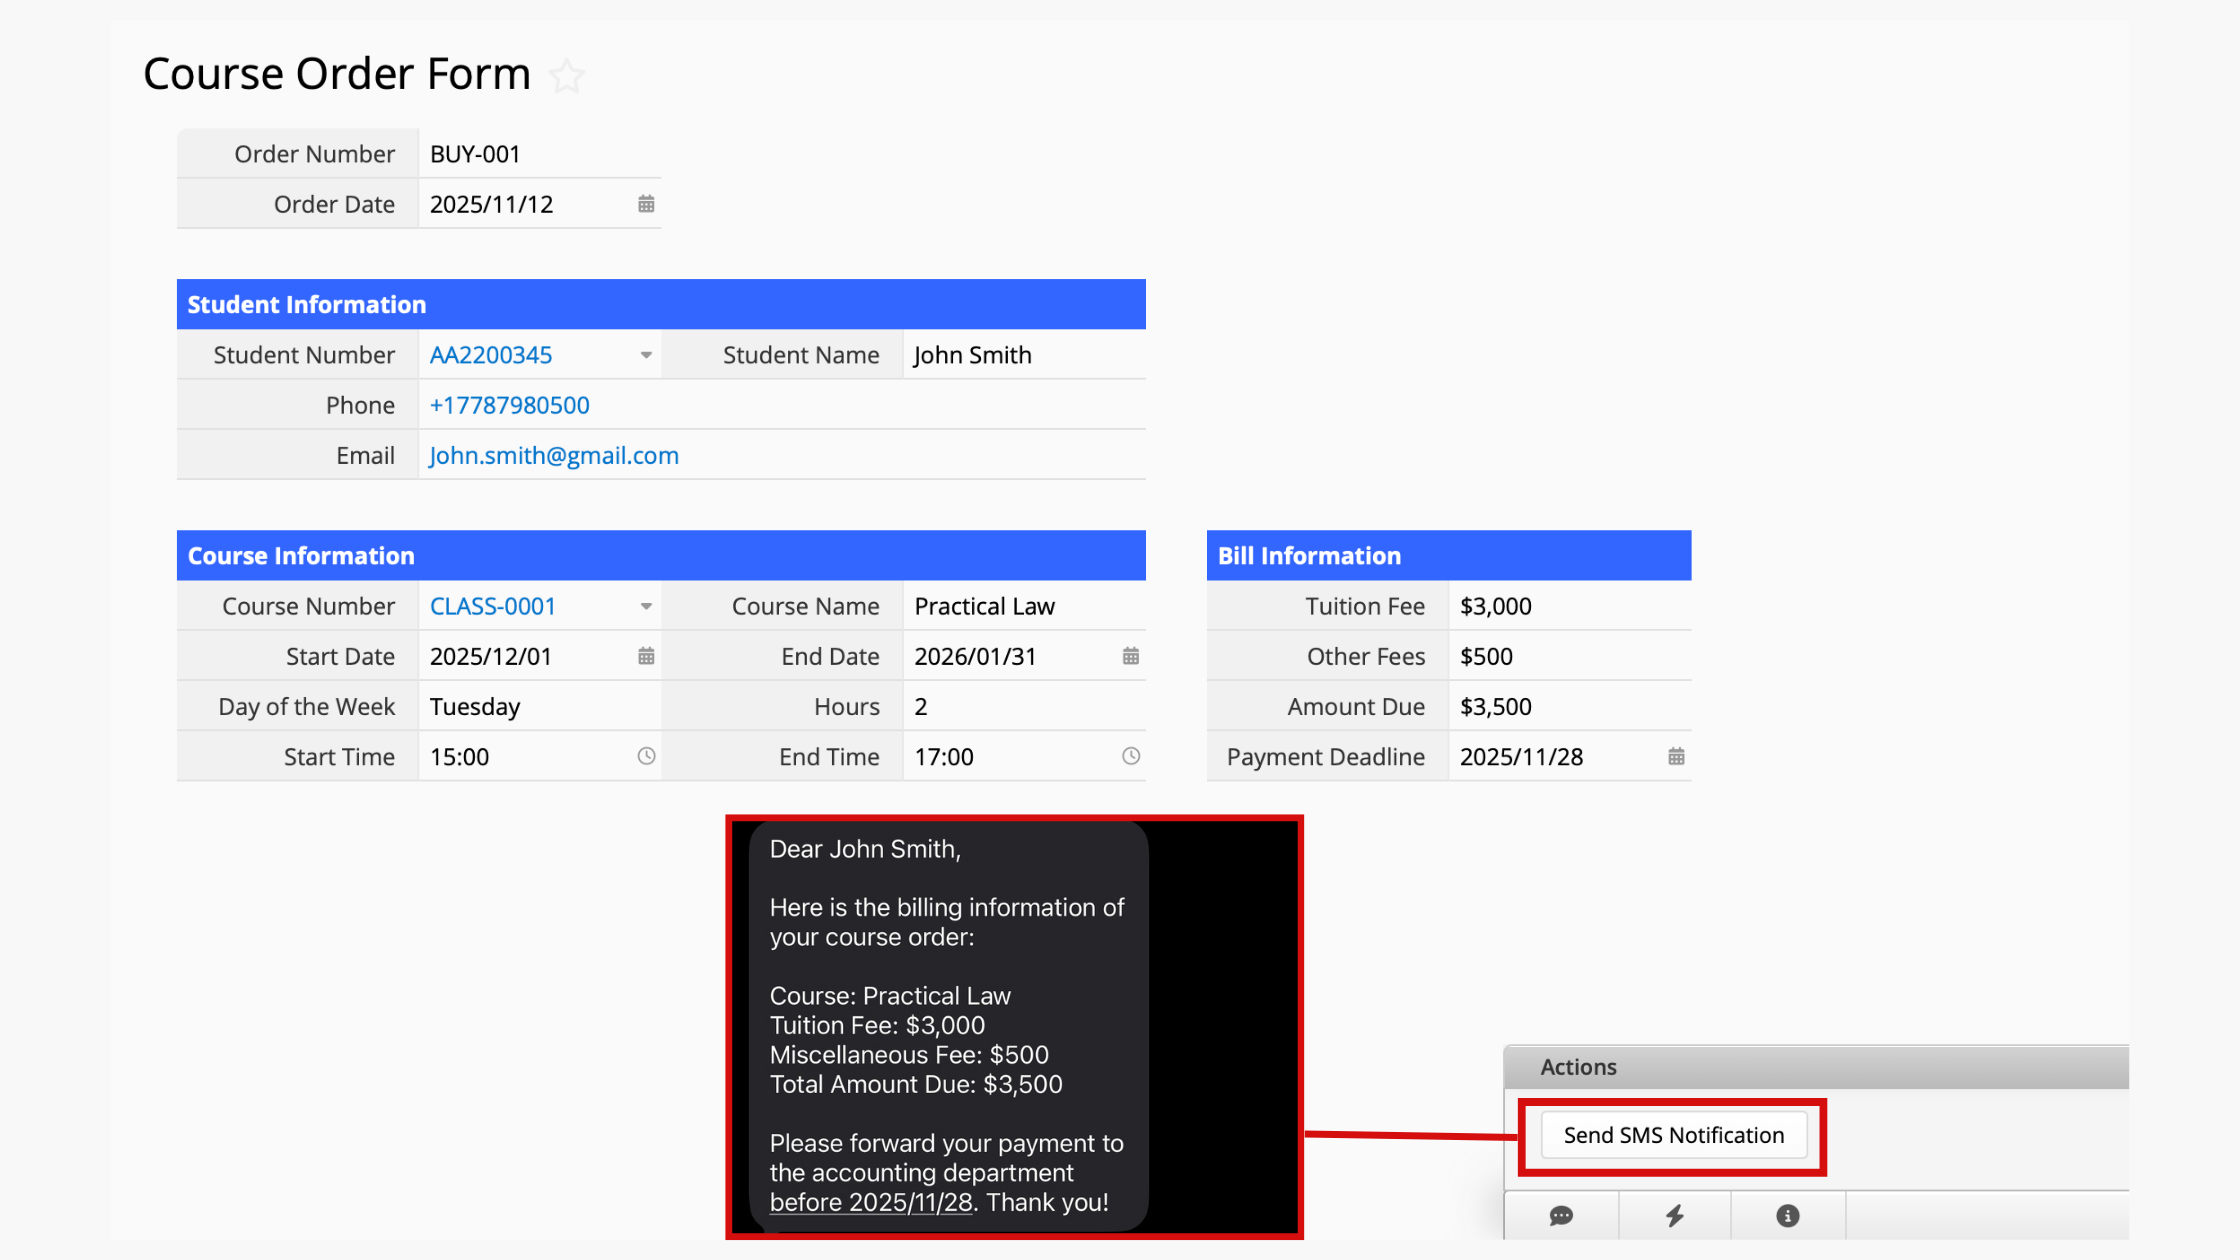Open the Payment Deadline calendar icon
Screen dimensions: 2240x1260
(x=1676, y=756)
